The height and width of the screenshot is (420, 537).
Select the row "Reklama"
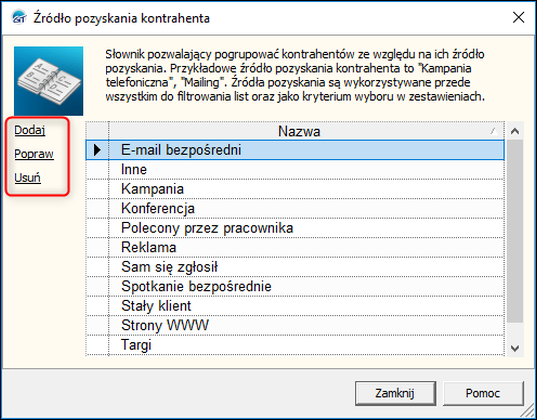click(295, 247)
